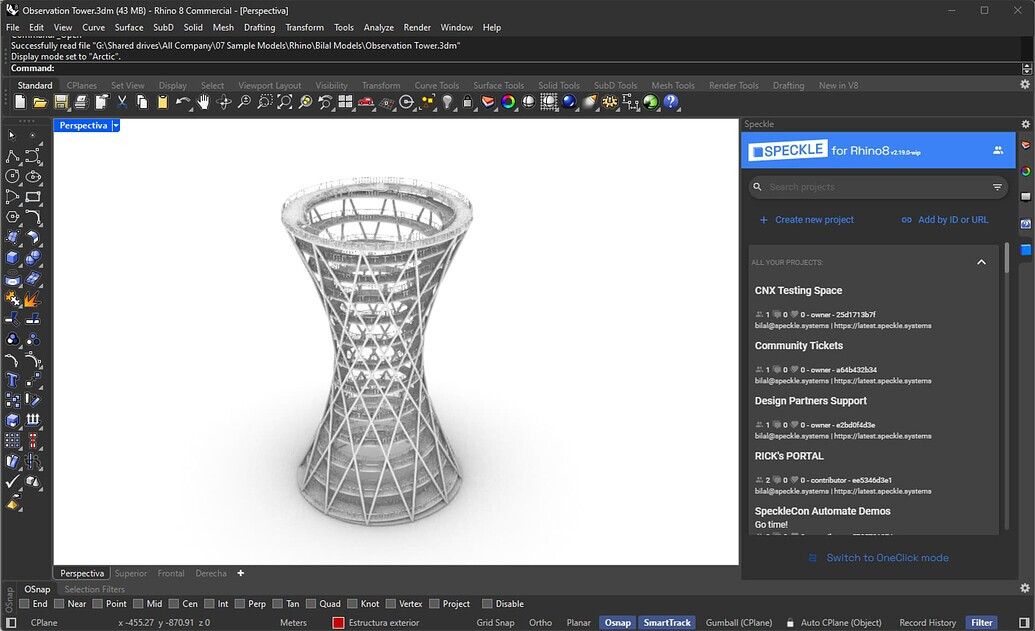Open the CNX Testing Space project

[798, 290]
